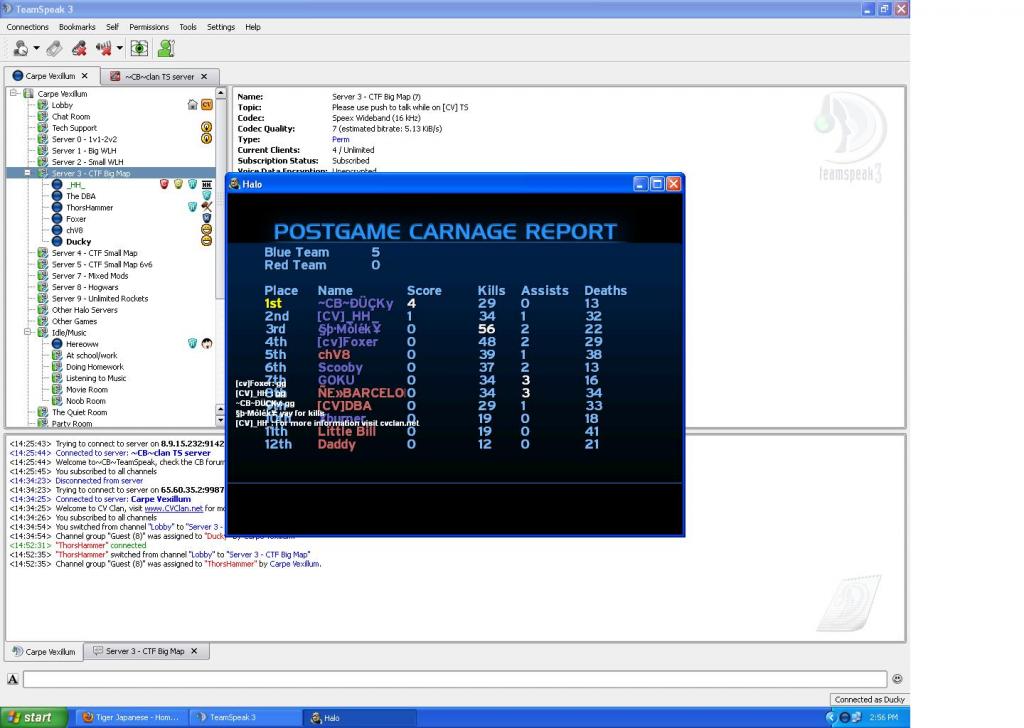
Task: Click the smiley badge next to chV8
Action: (206, 229)
